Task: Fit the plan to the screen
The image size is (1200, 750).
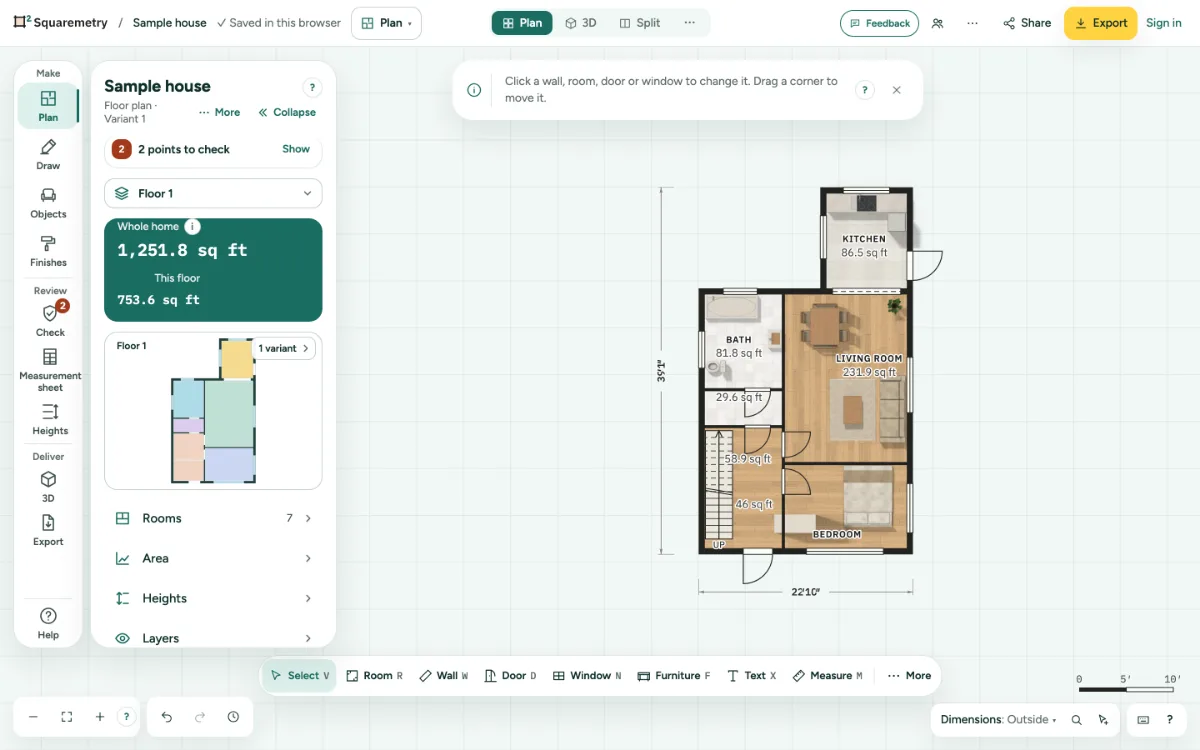Action: [x=67, y=717]
